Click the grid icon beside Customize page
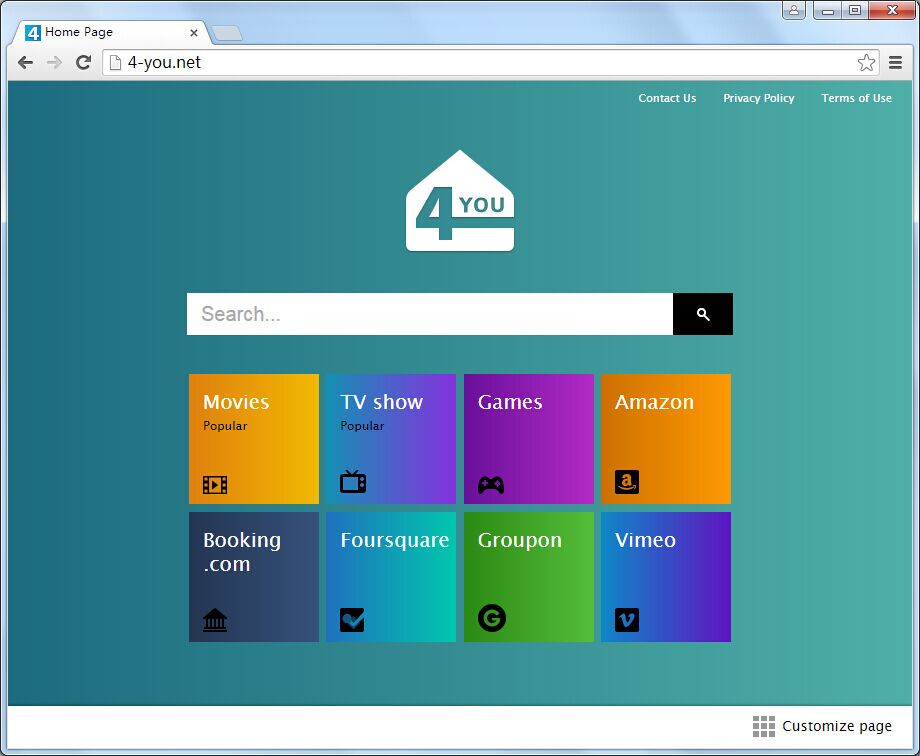 click(763, 726)
